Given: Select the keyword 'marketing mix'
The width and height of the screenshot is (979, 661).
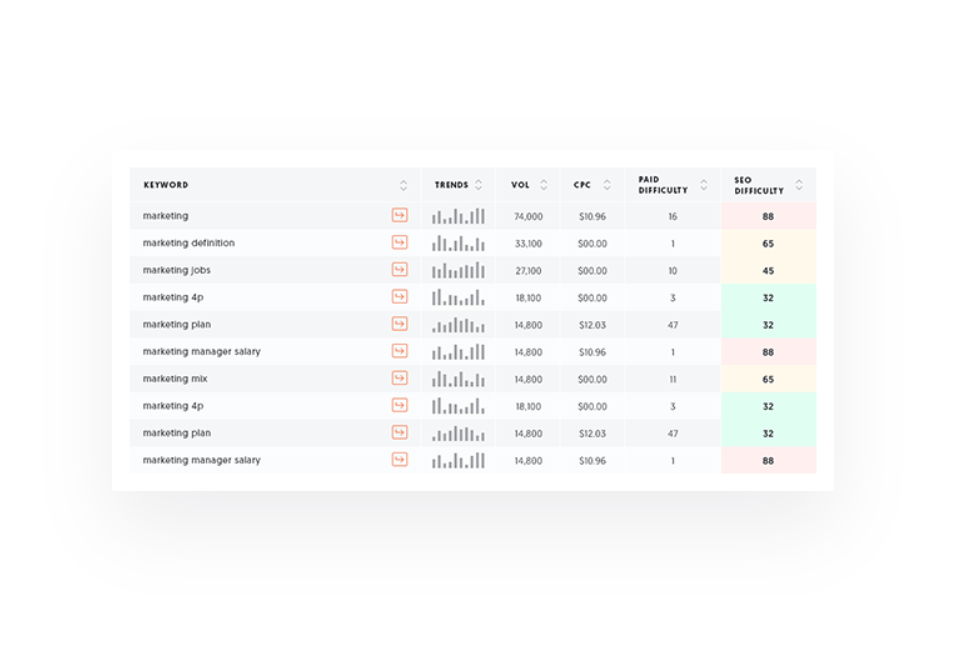Looking at the screenshot, I should (x=175, y=379).
